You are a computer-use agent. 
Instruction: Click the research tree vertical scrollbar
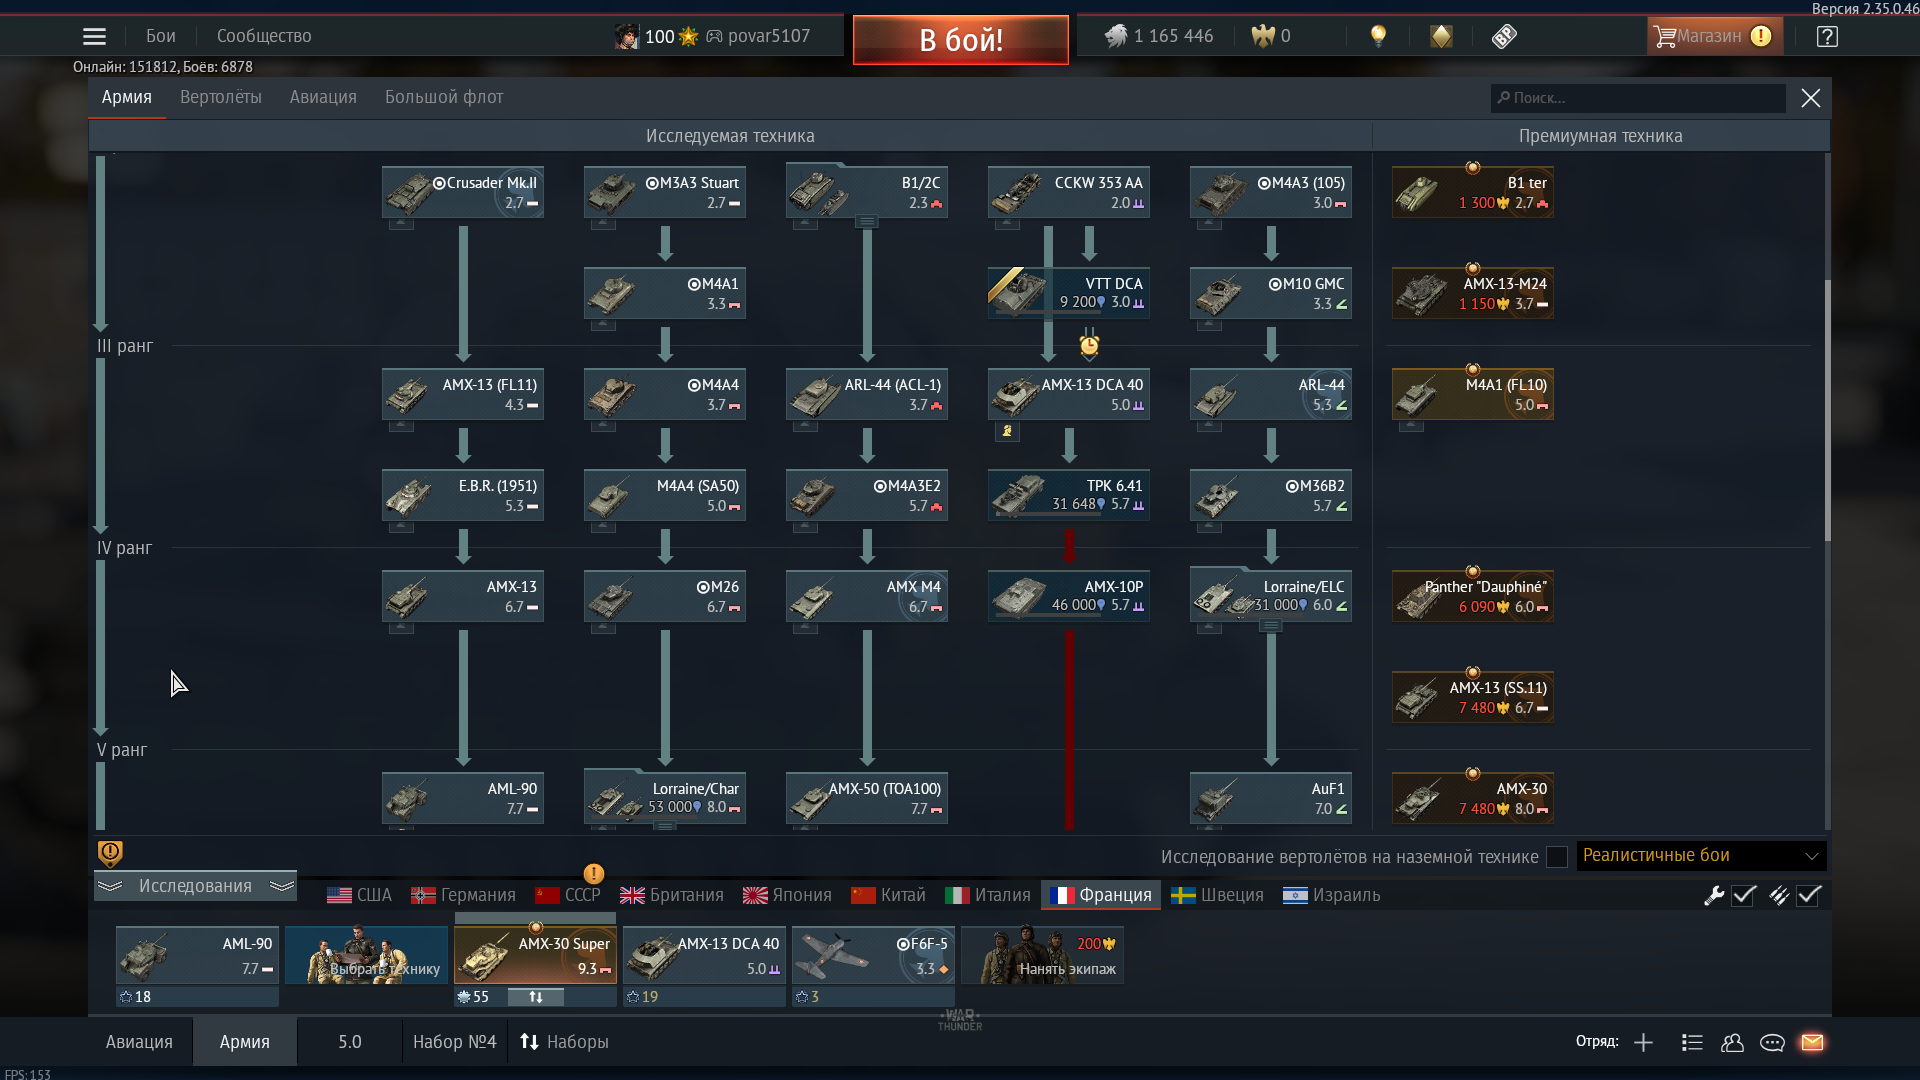(x=1828, y=410)
